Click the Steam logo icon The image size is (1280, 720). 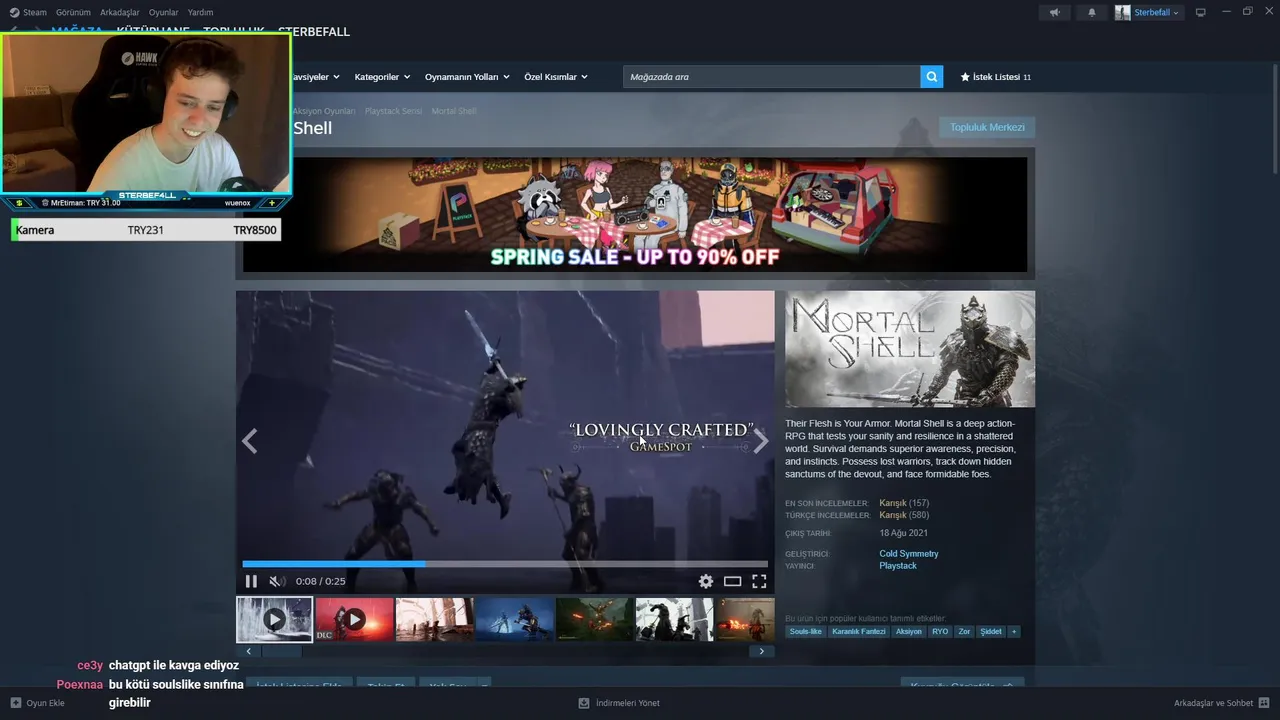point(14,12)
